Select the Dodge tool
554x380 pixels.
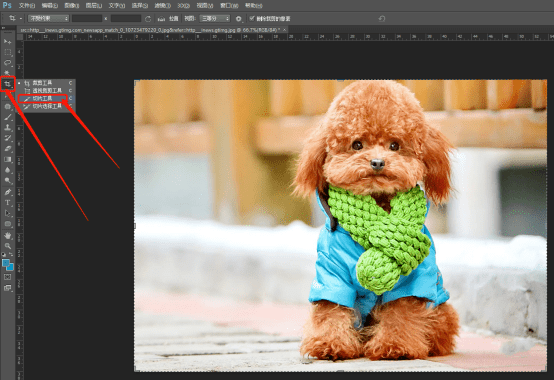(7, 180)
